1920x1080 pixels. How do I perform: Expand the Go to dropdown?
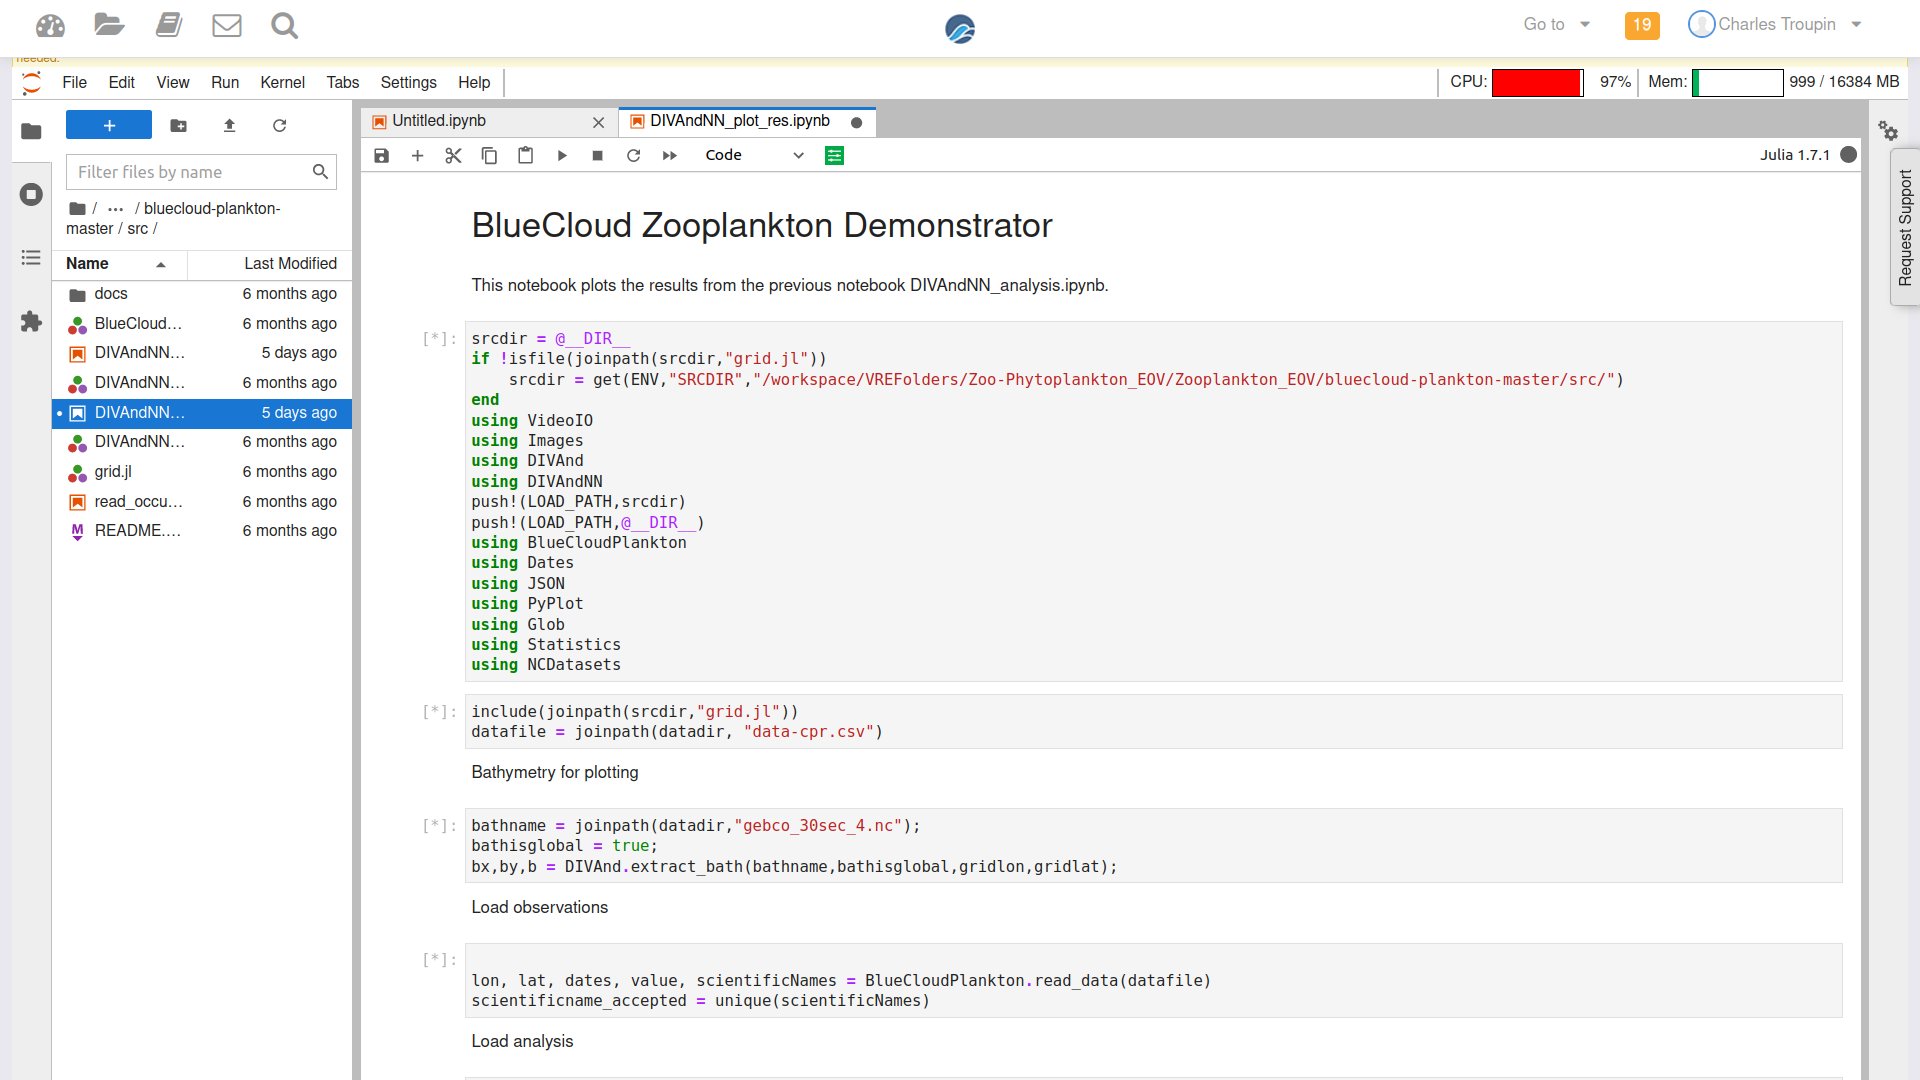(x=1556, y=24)
